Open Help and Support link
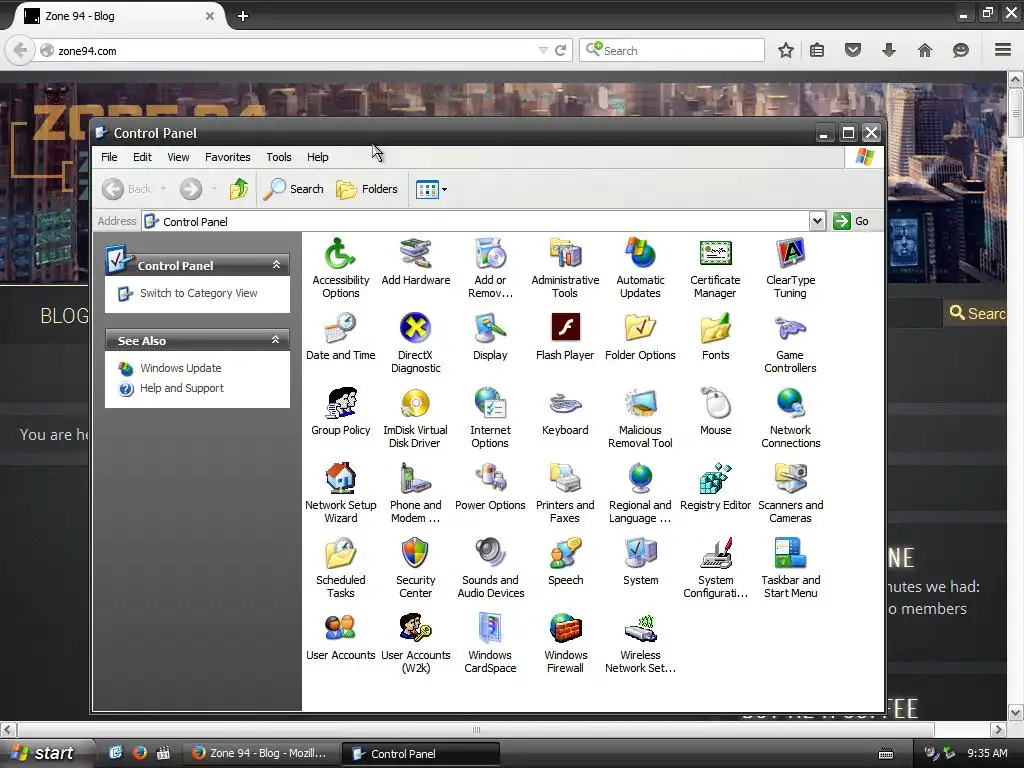The width and height of the screenshot is (1024, 768). (182, 388)
